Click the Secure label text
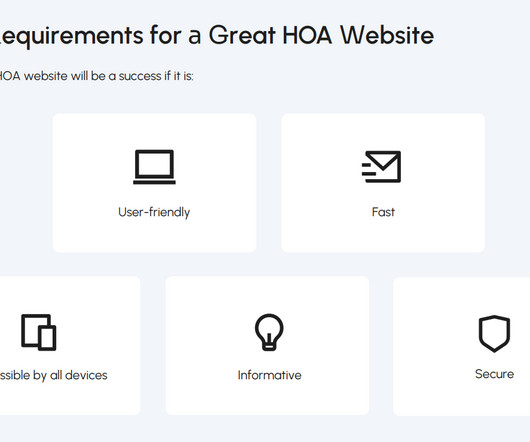530x442 pixels. 494,374
